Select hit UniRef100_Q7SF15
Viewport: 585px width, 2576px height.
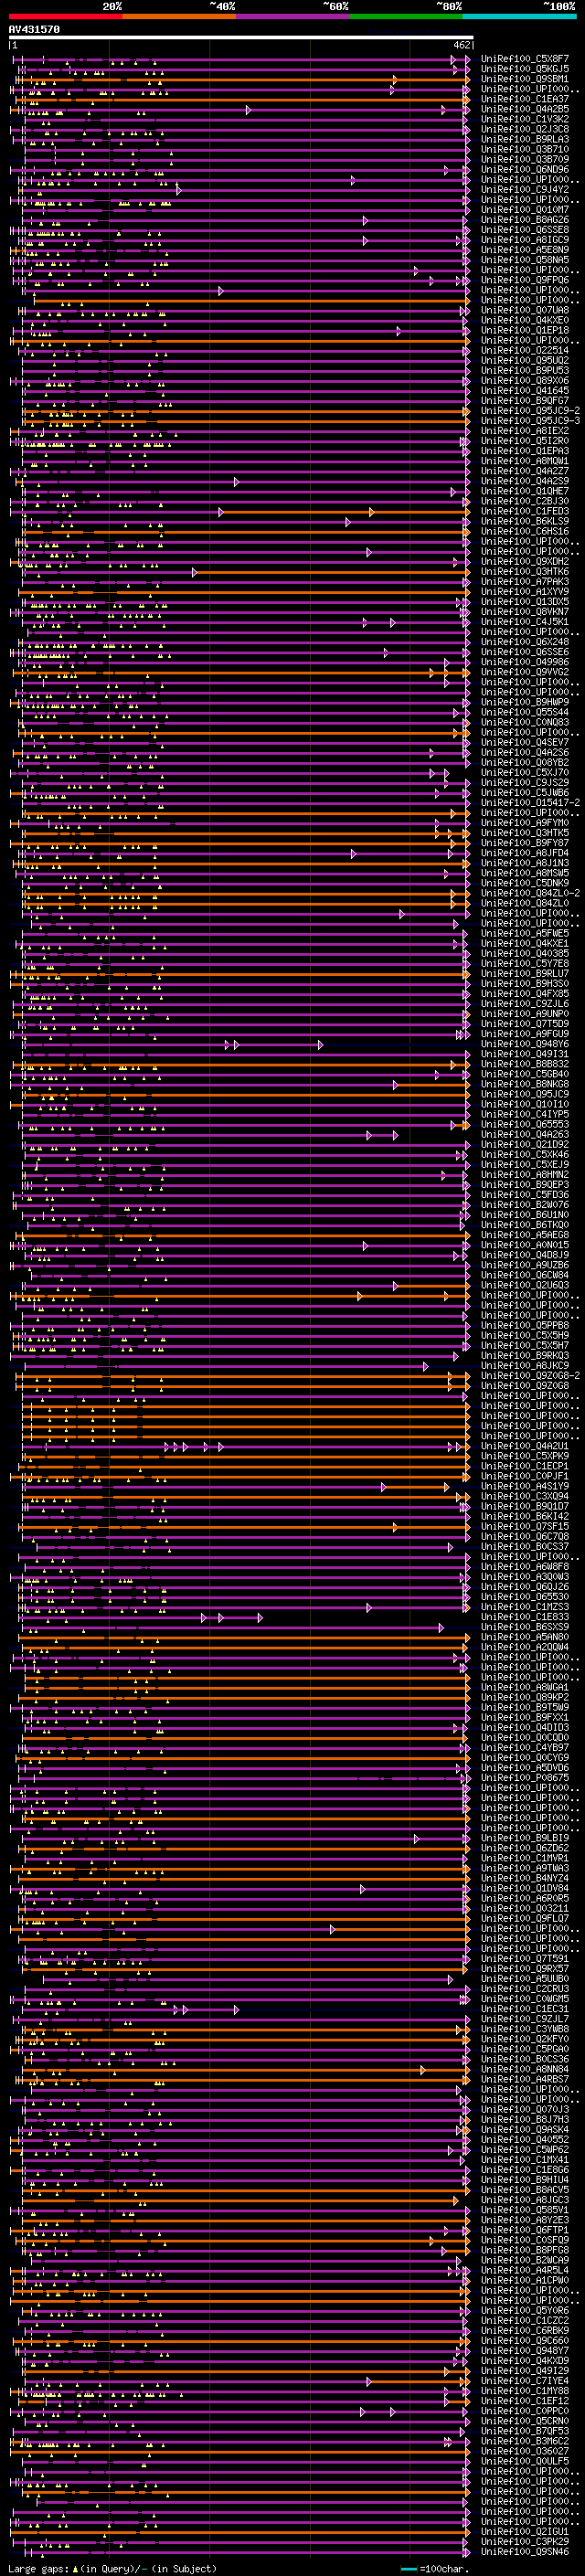(525, 1526)
